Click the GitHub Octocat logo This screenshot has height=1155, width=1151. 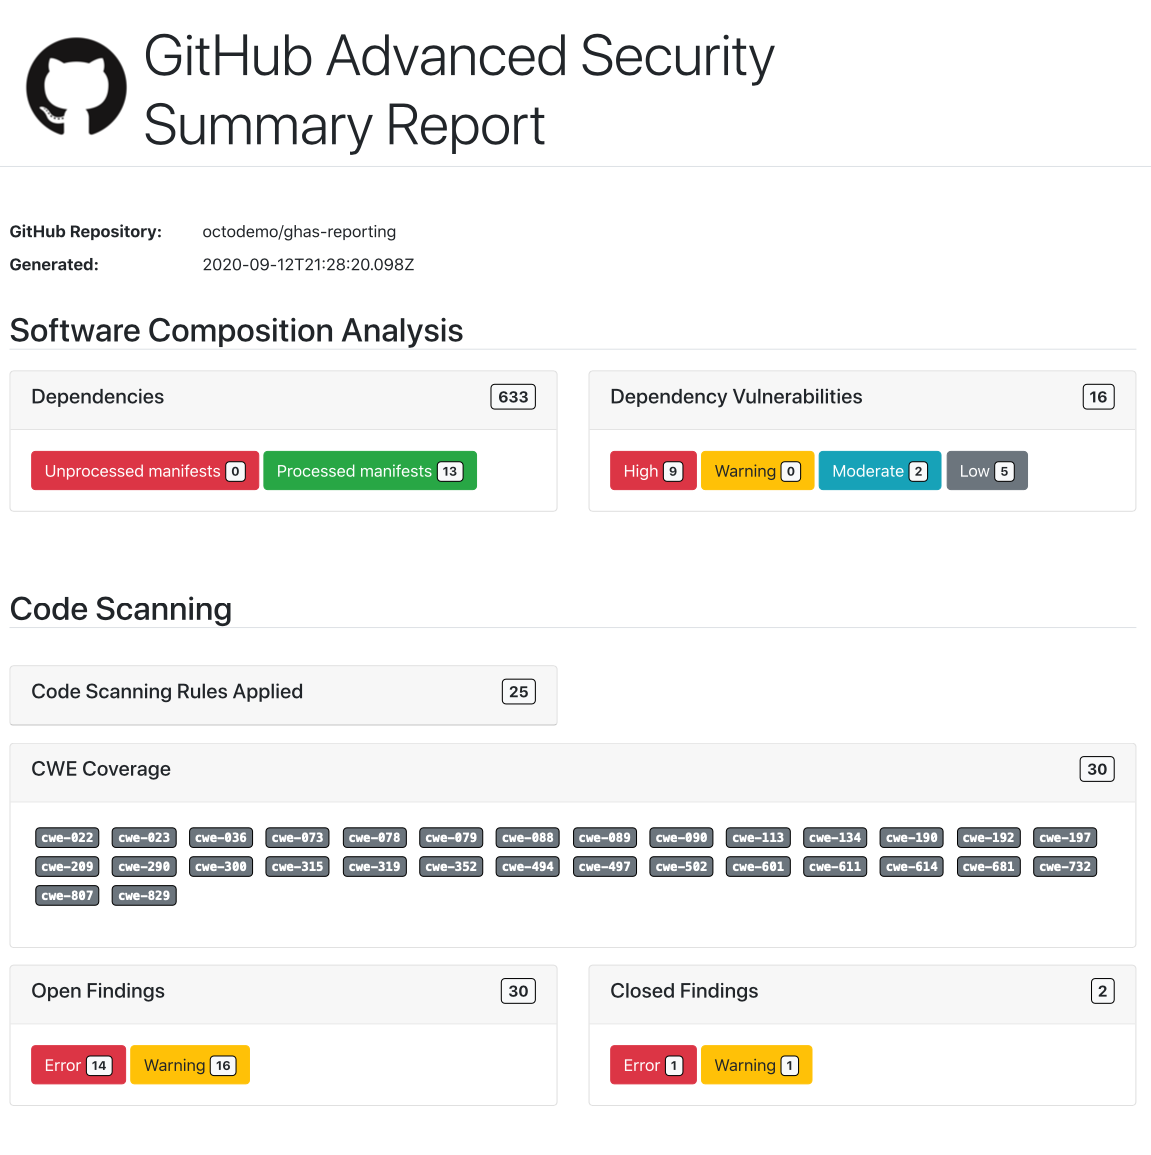76,87
